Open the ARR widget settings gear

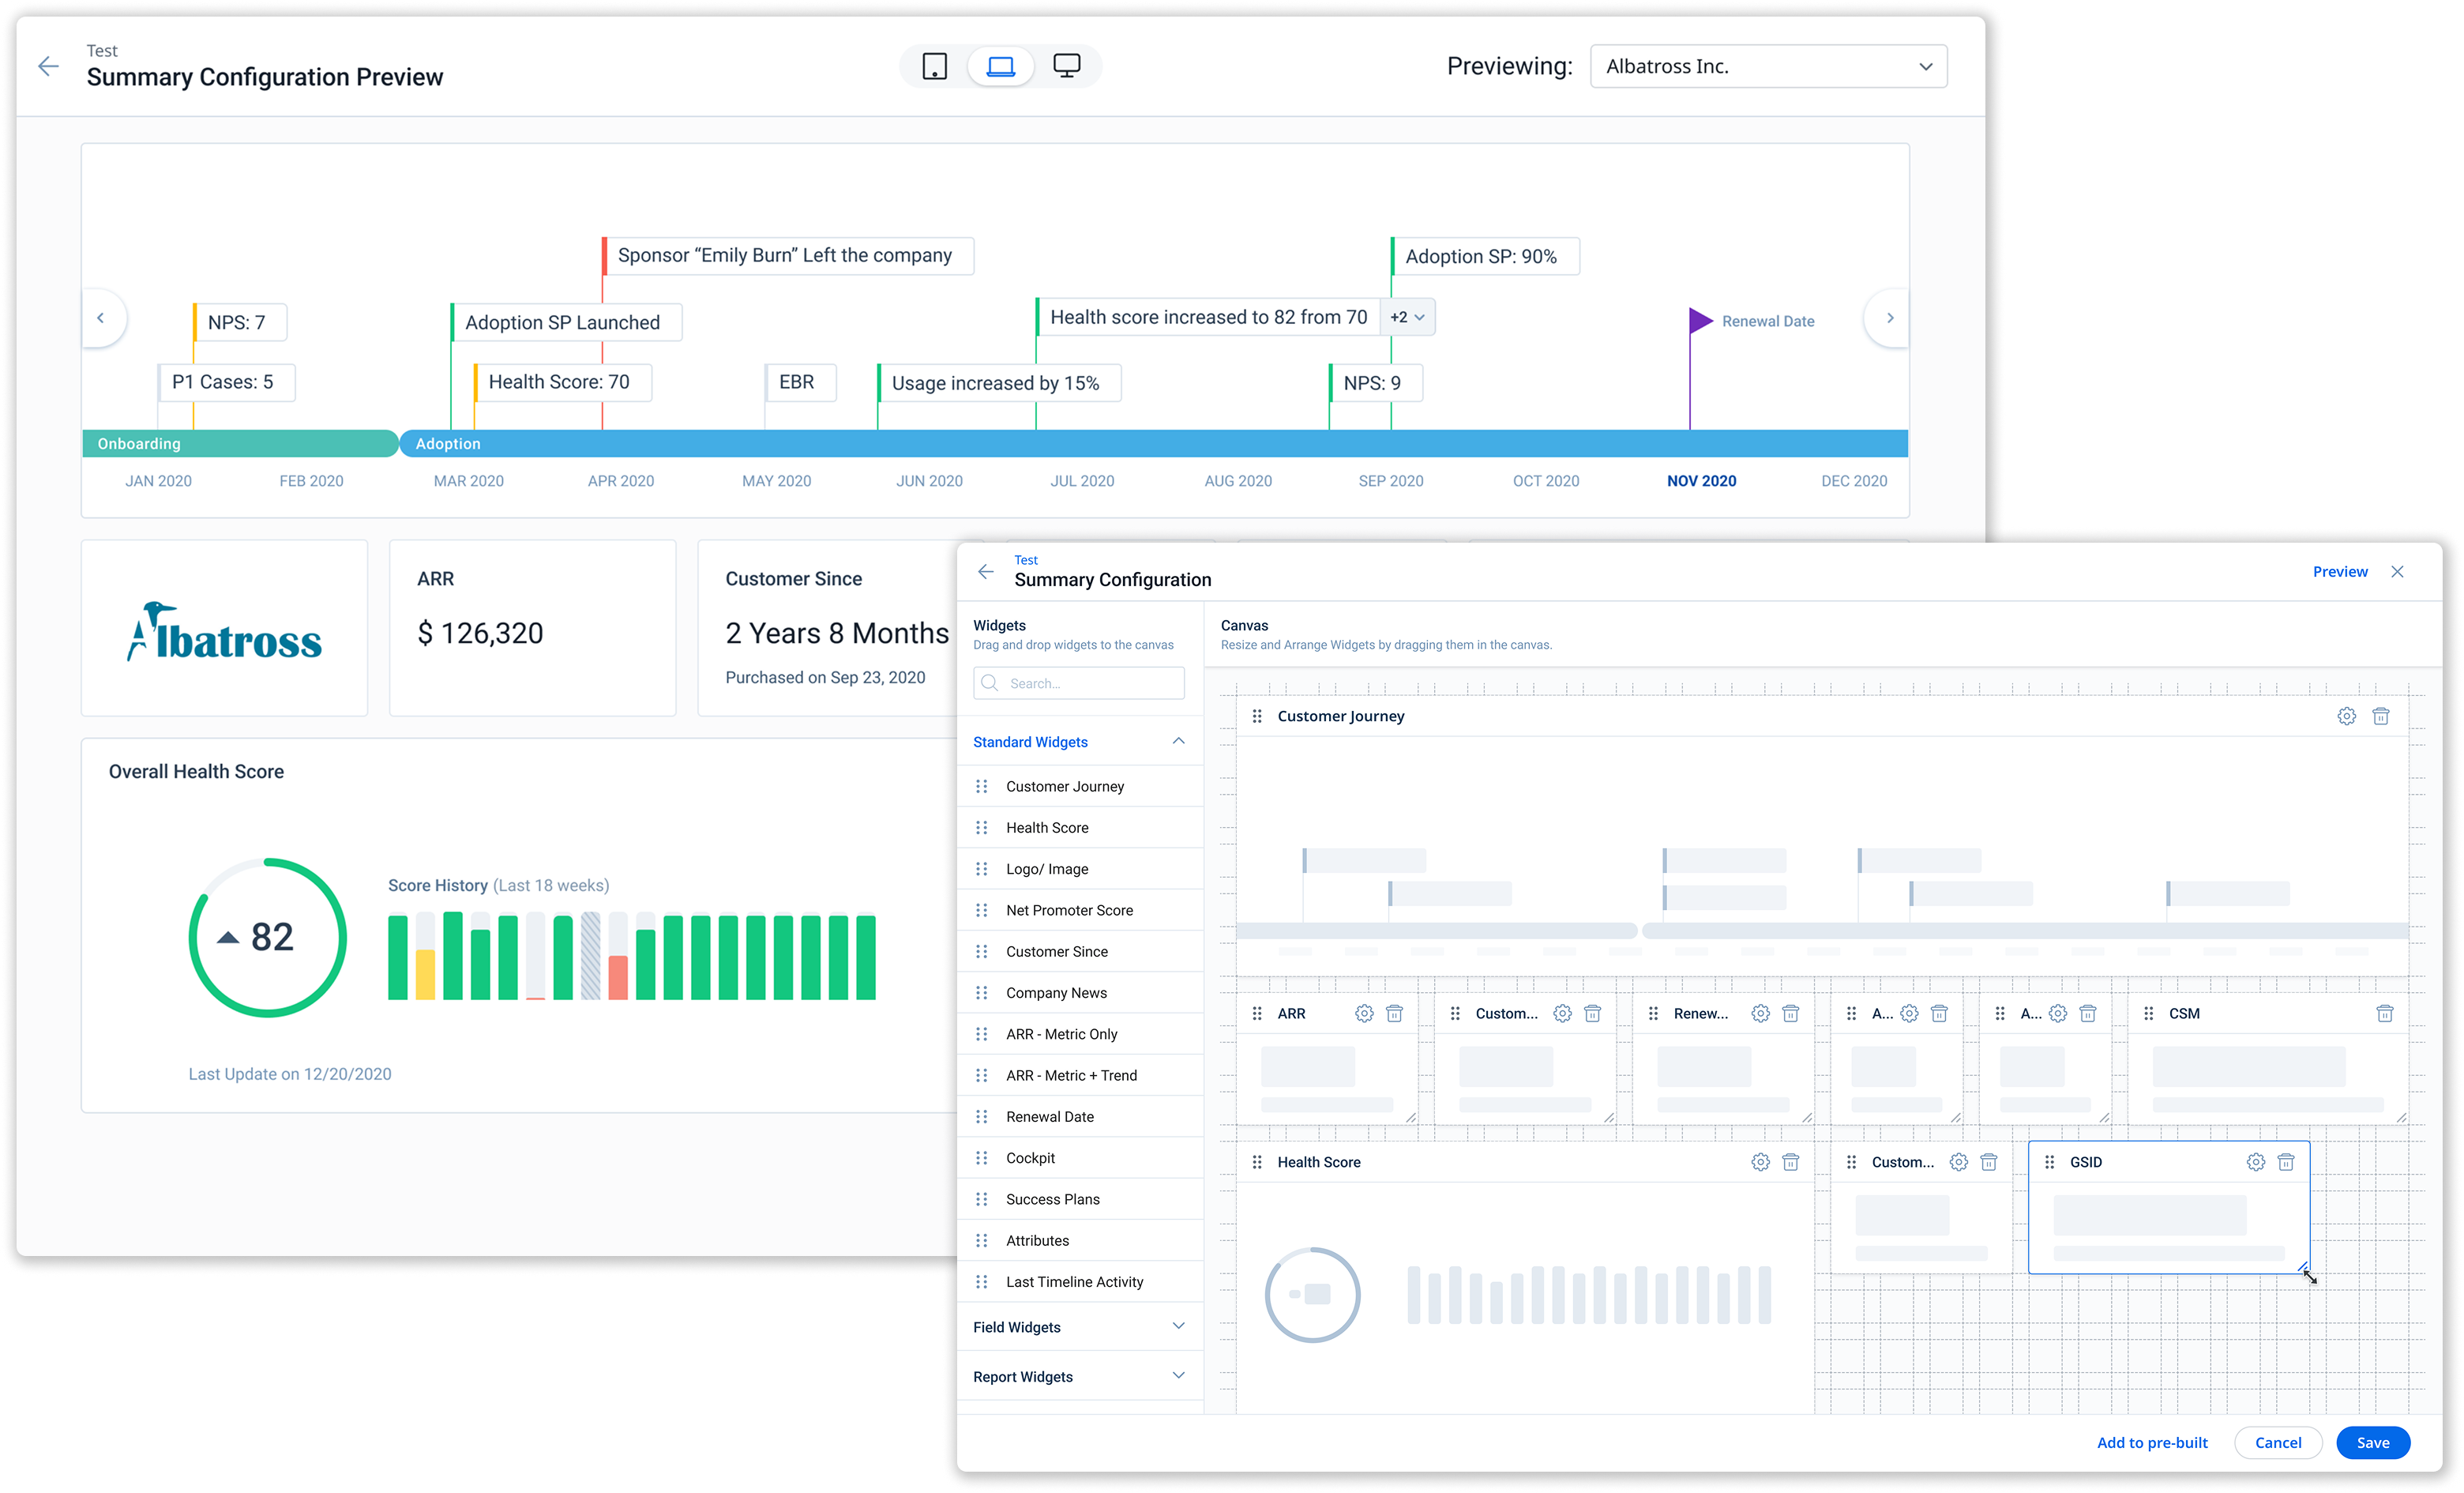point(1363,1013)
